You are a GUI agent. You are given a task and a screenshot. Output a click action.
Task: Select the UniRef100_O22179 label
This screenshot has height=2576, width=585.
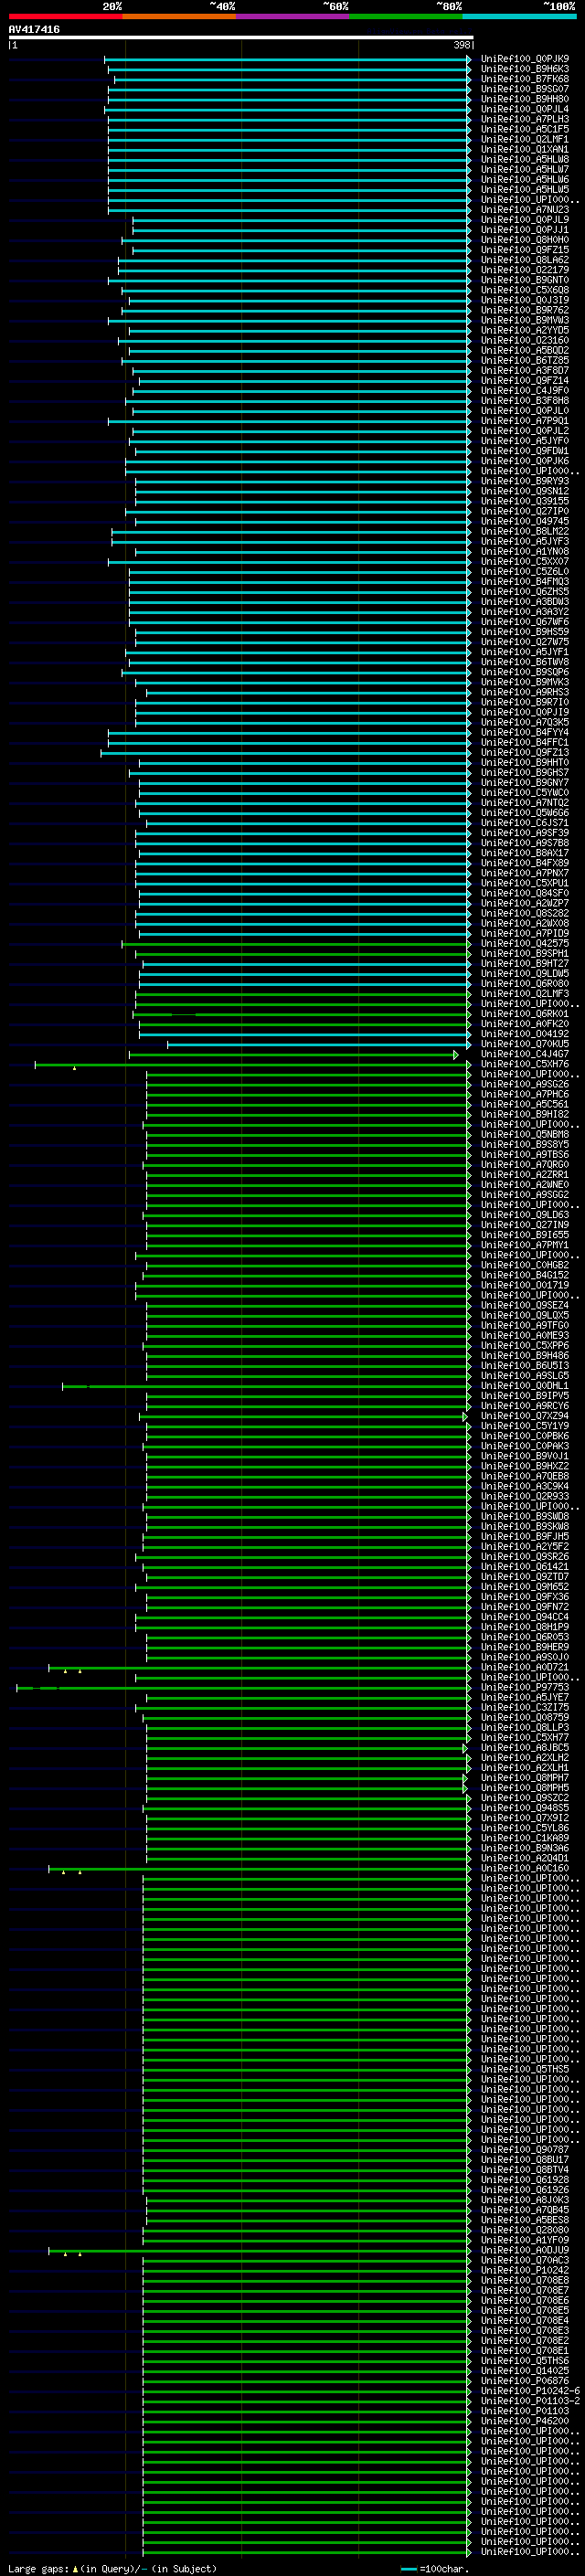(x=525, y=270)
